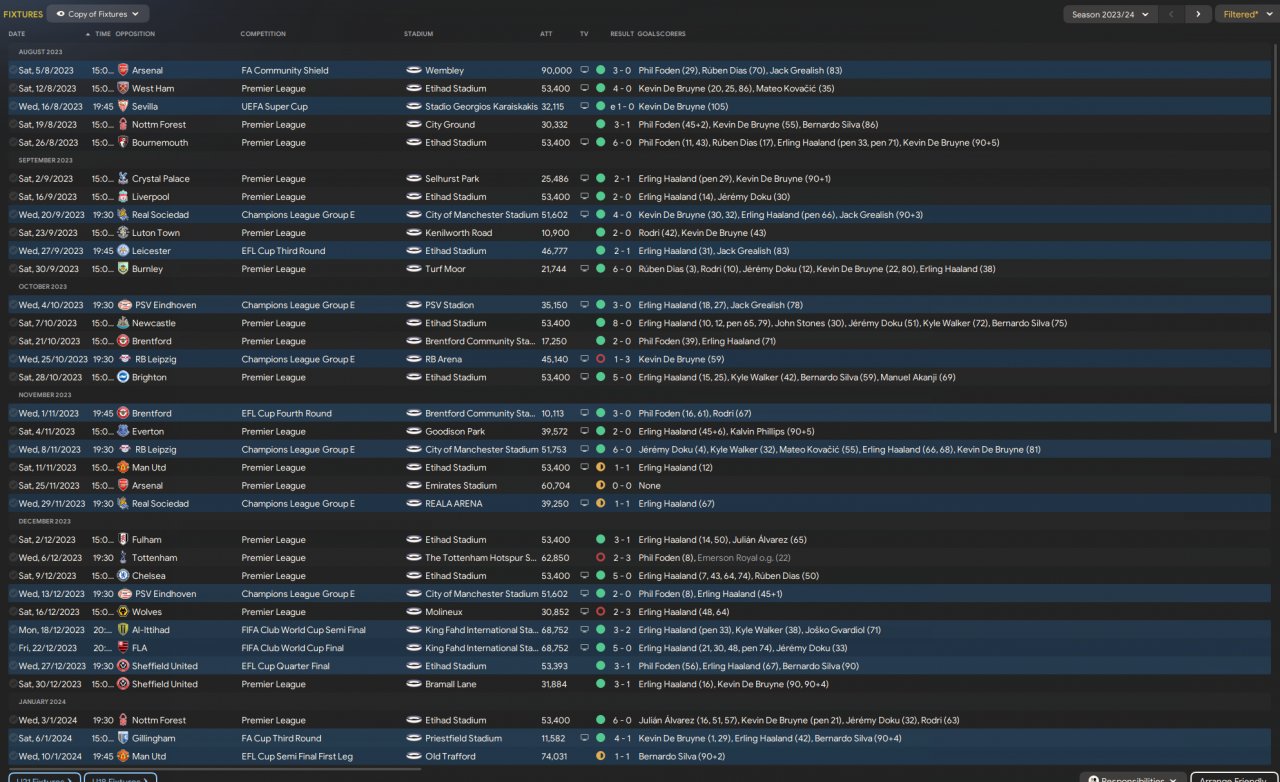Tick the selector for the Sat, 7/10/2023 fixture
The image size is (1280, 782).
point(13,323)
